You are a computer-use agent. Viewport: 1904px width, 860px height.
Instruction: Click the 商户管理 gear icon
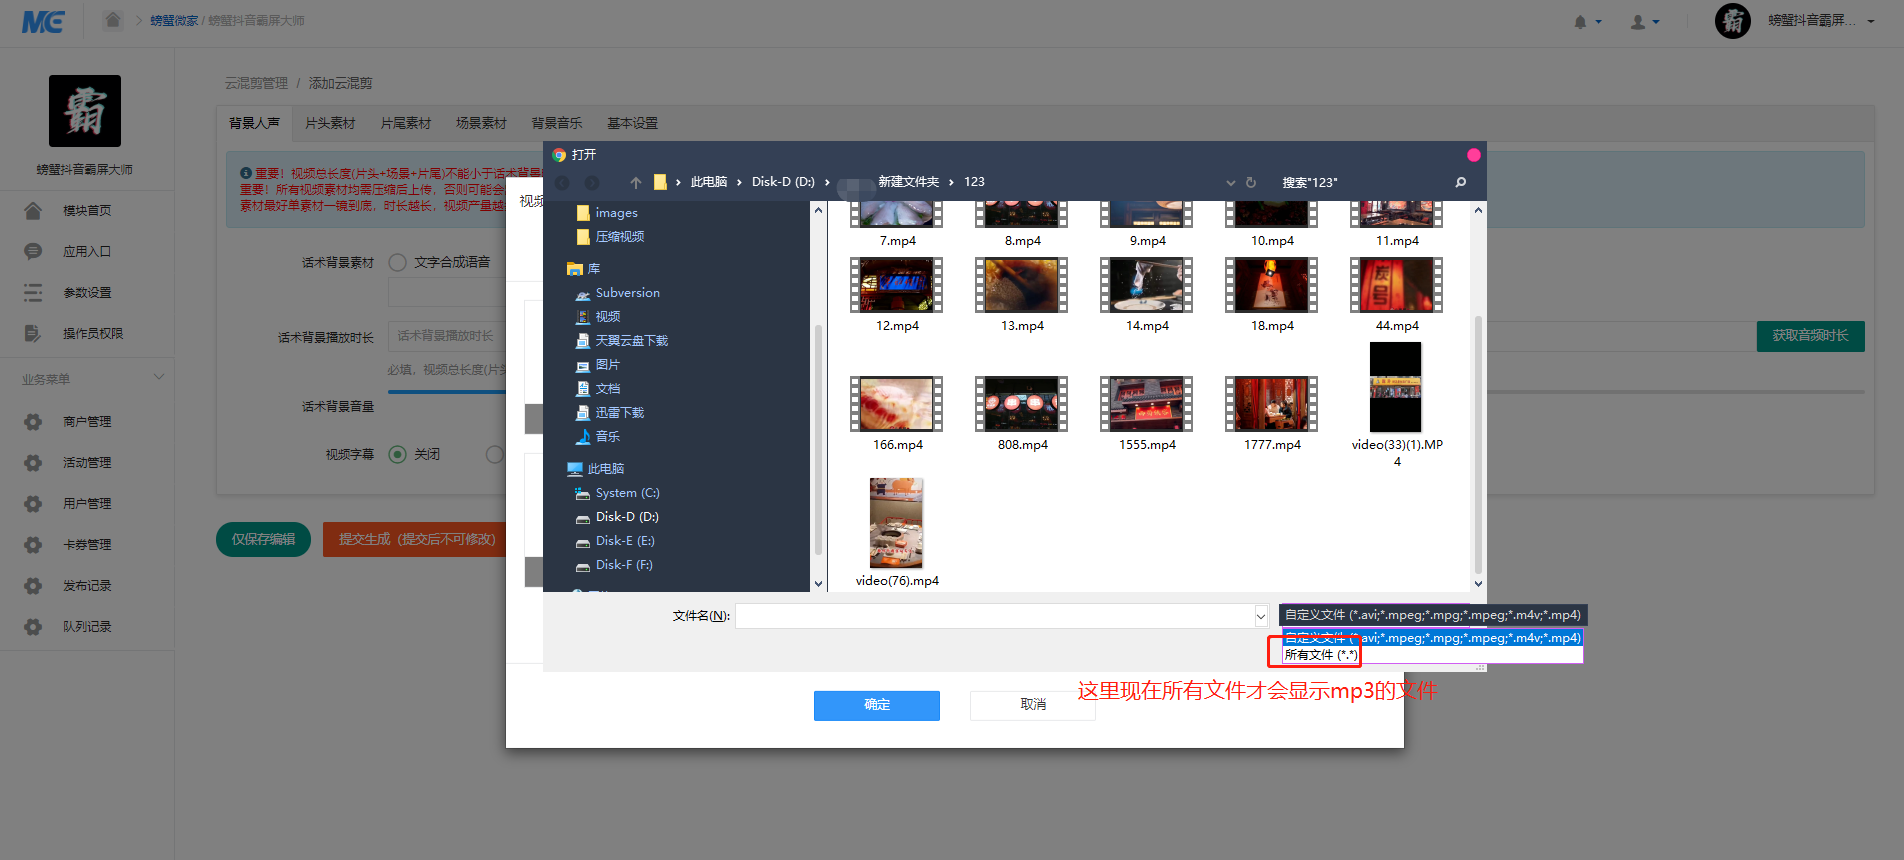[33, 421]
